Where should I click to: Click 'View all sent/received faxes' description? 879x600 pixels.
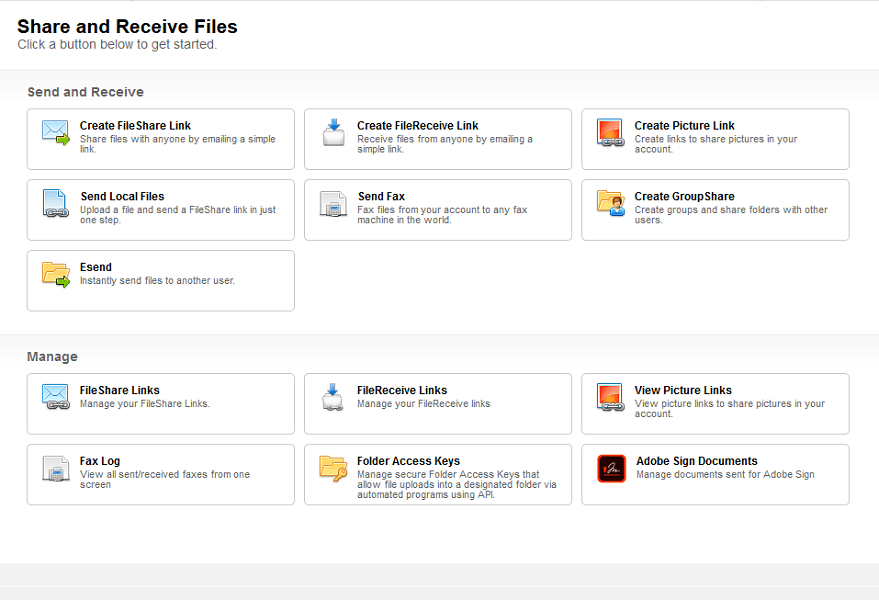(x=165, y=479)
